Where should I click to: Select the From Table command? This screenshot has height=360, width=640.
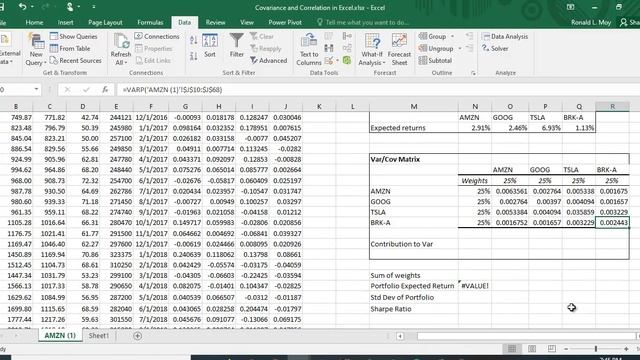70,48
